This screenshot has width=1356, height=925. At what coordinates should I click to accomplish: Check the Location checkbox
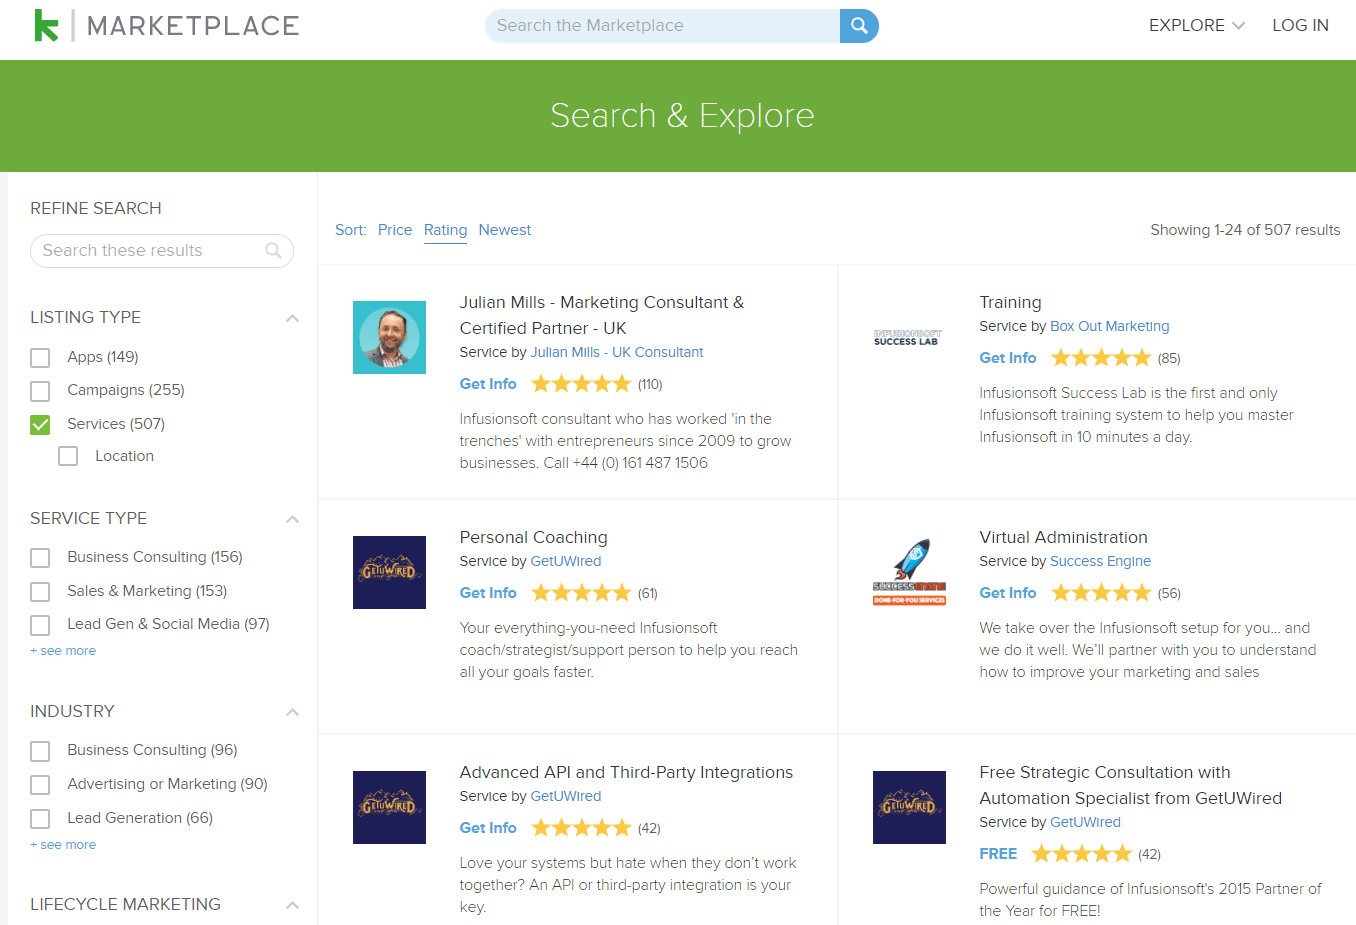click(x=68, y=456)
